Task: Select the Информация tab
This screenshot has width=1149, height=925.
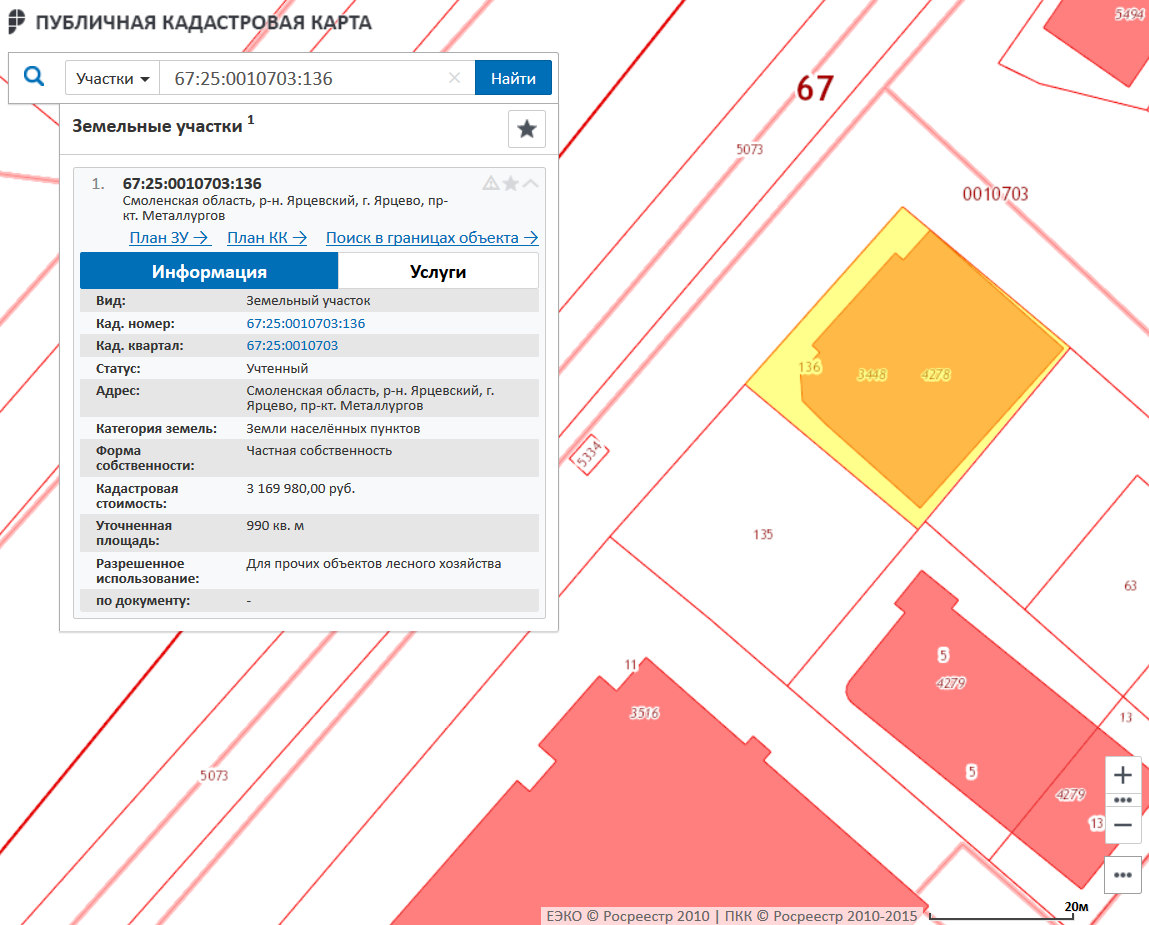Action: click(x=209, y=271)
